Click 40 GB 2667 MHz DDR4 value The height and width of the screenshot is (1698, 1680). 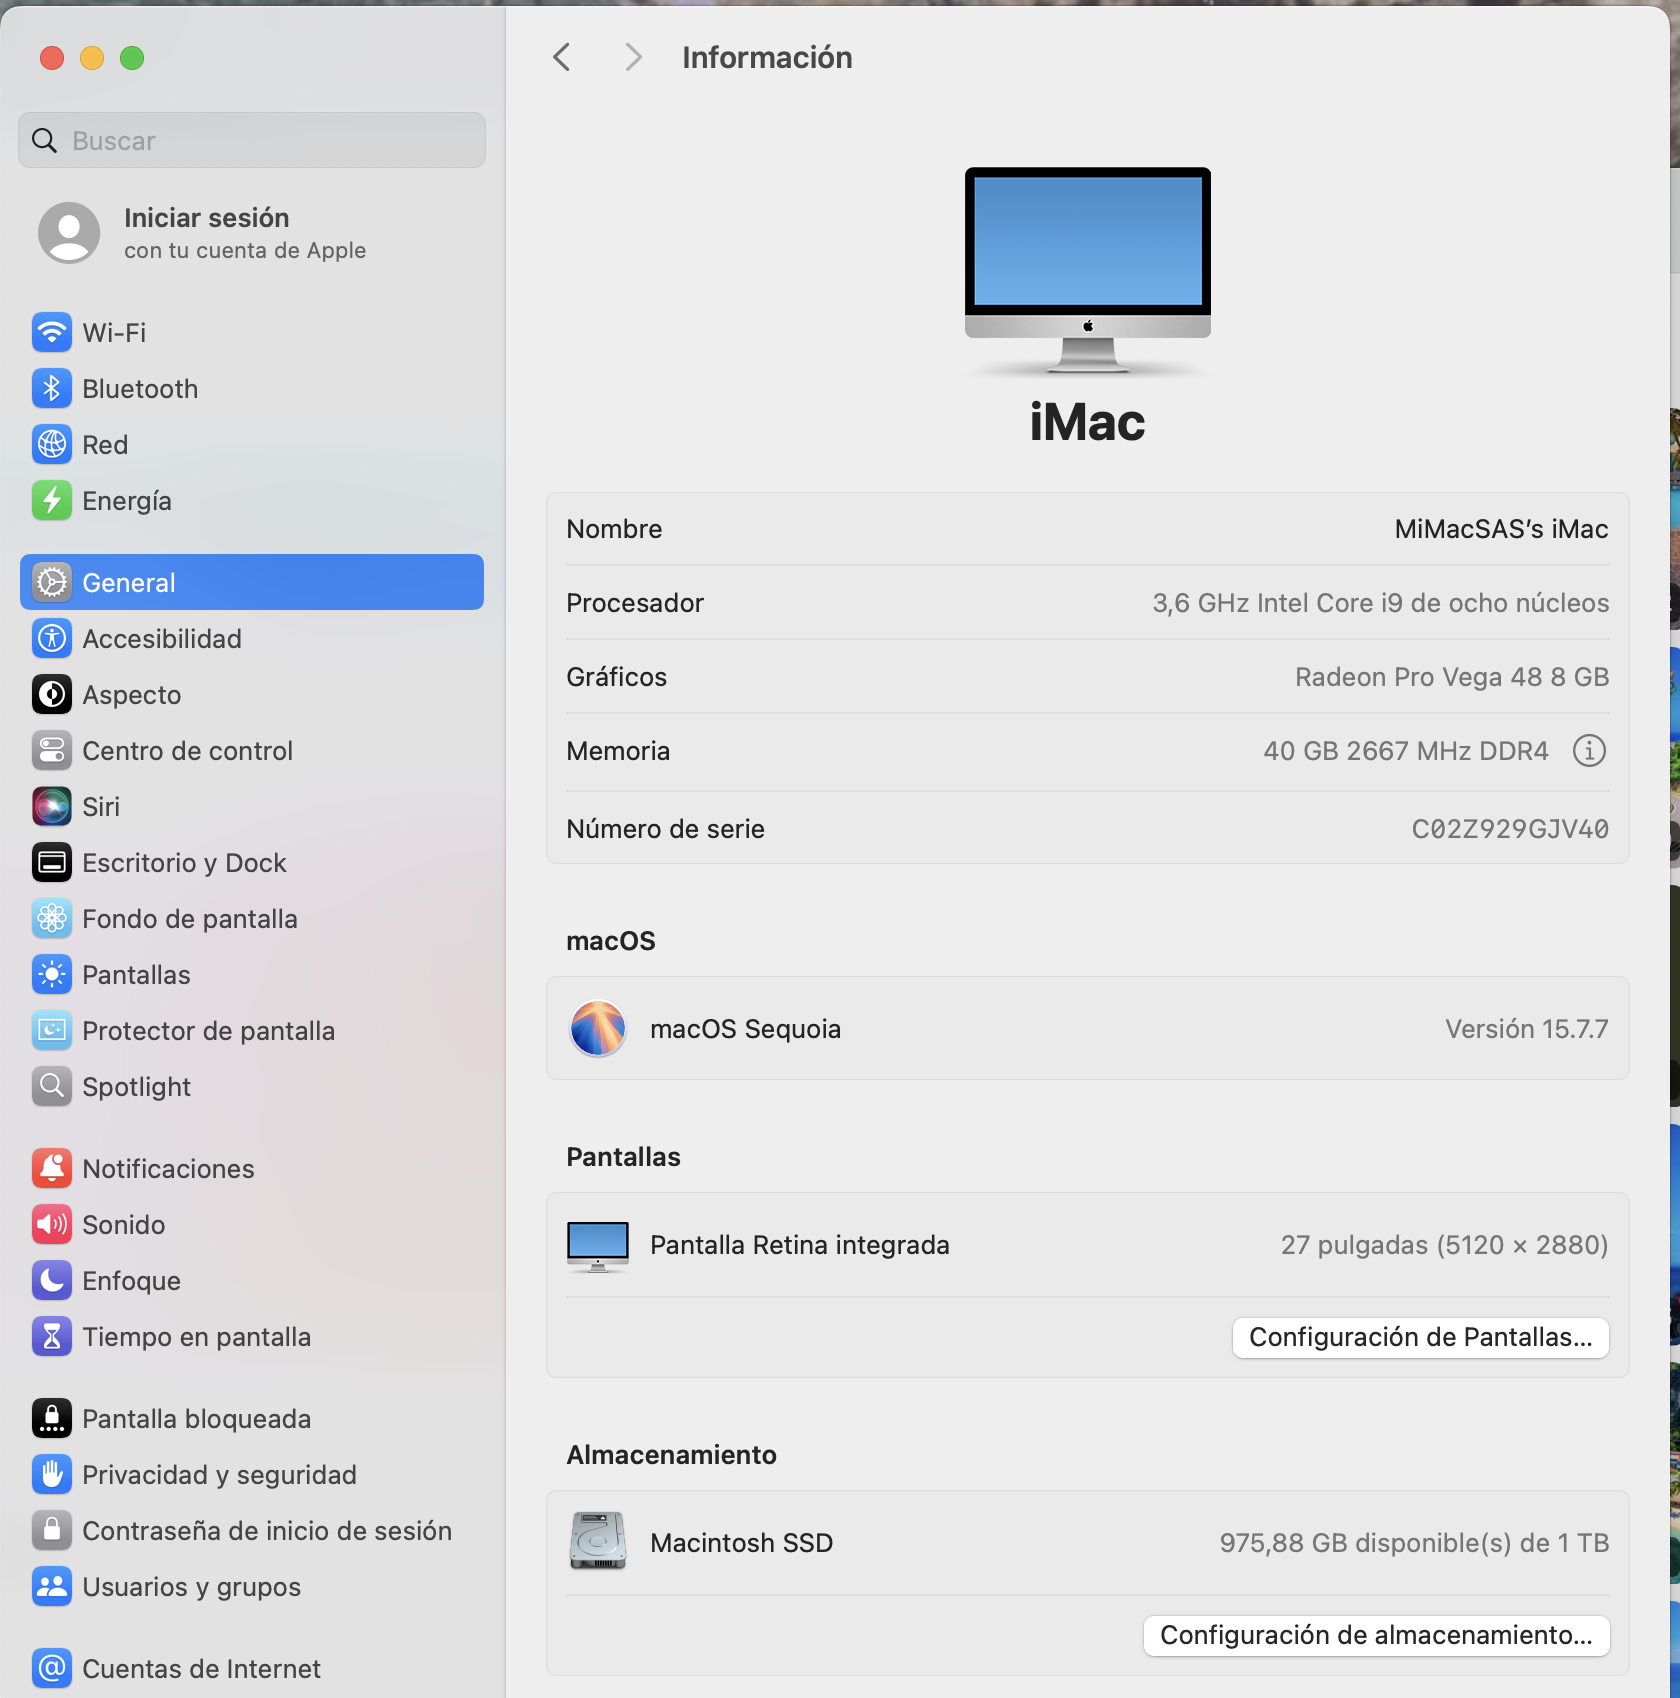click(x=1406, y=751)
